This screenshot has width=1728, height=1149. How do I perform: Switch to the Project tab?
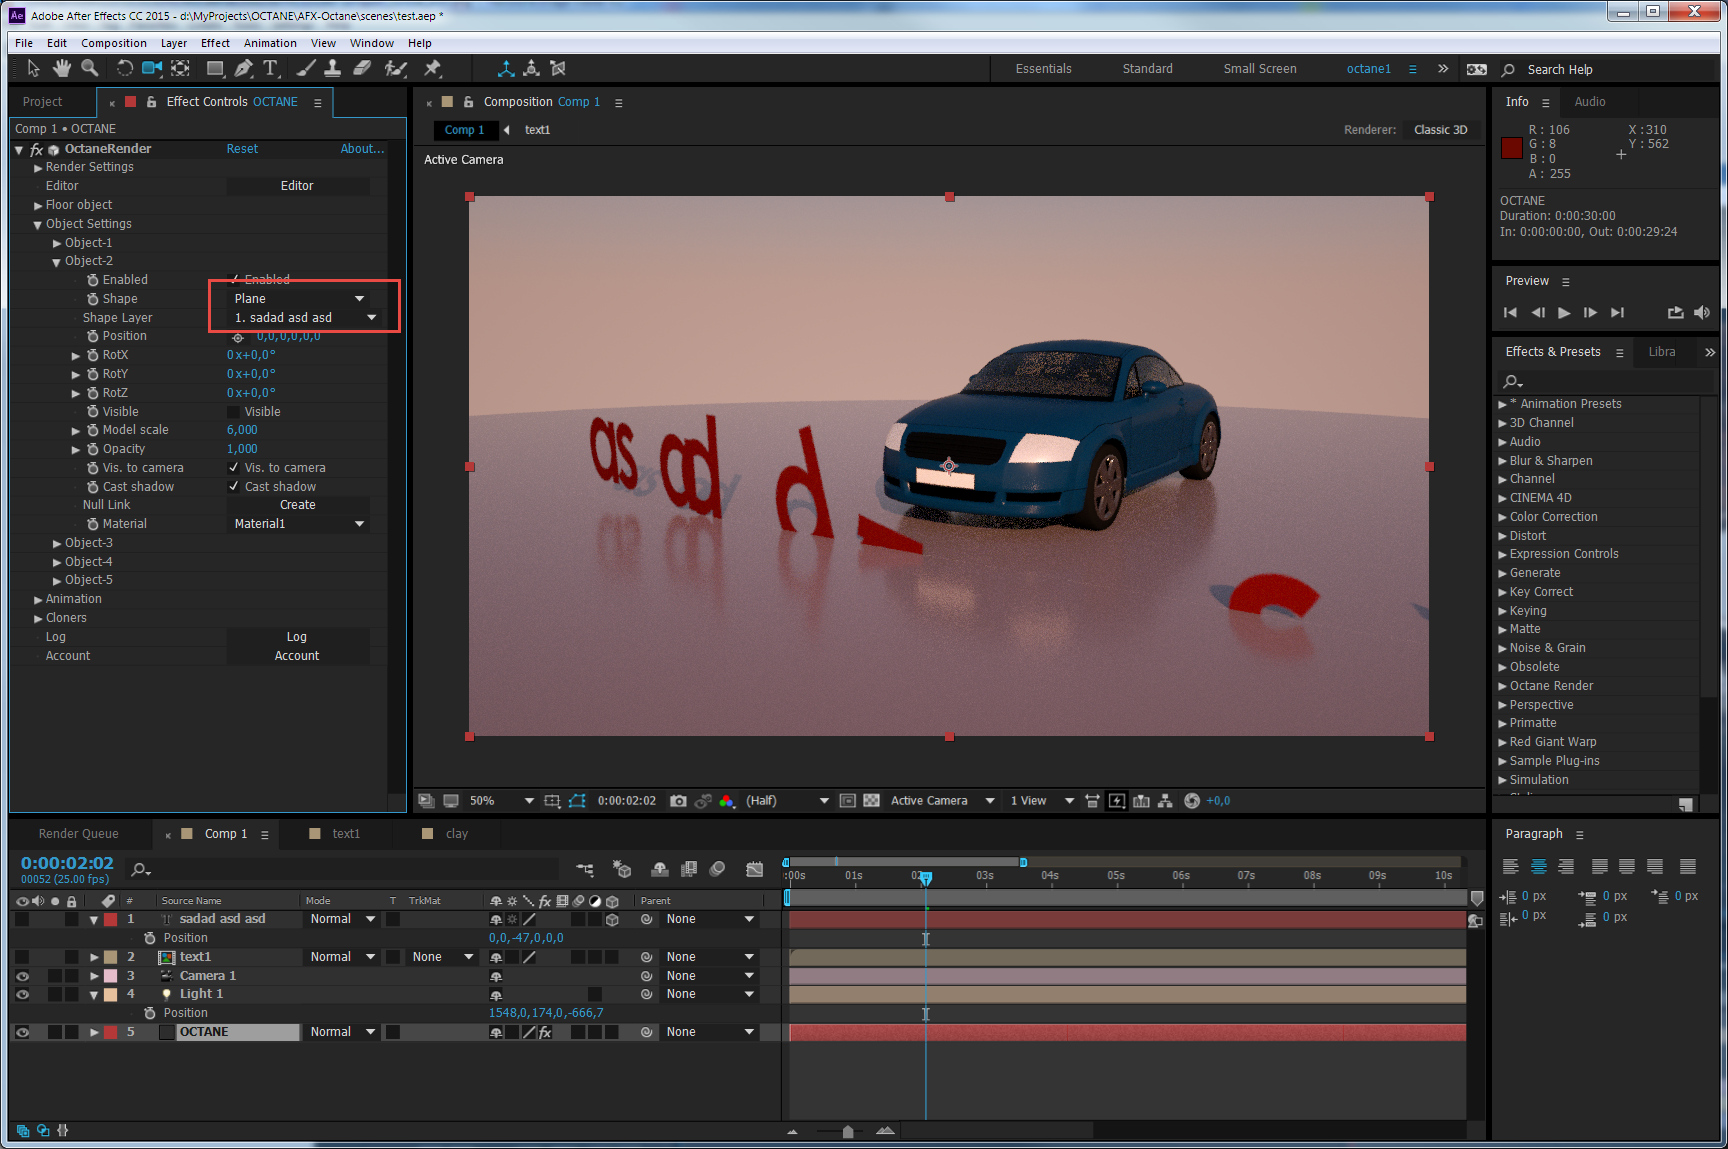click(42, 102)
